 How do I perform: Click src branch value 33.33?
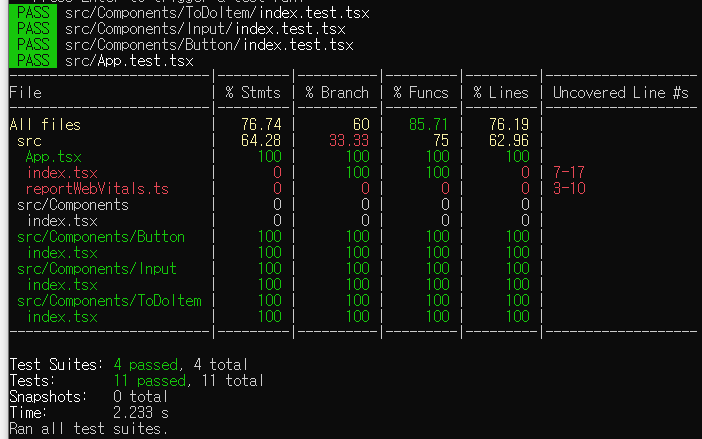[x=349, y=141]
